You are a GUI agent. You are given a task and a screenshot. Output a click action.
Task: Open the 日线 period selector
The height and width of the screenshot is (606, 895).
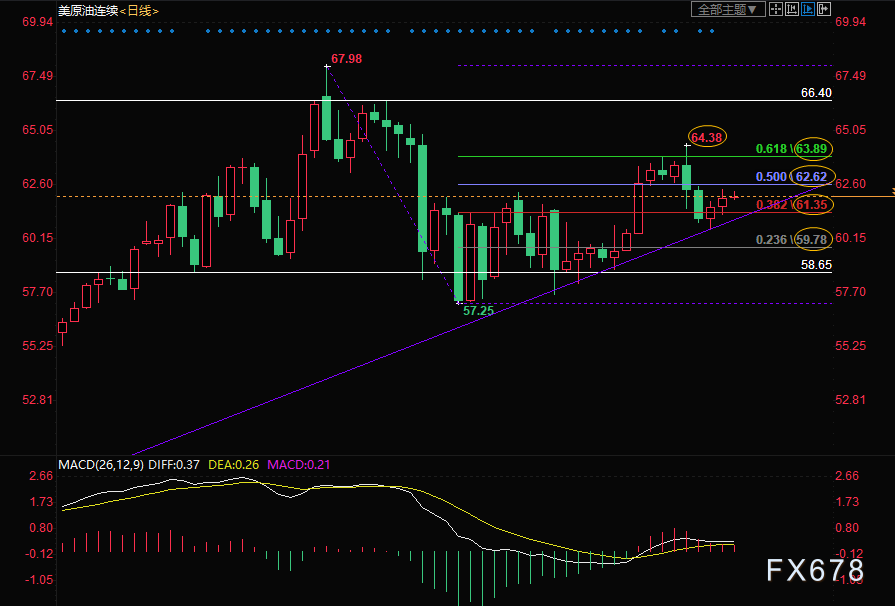(141, 10)
